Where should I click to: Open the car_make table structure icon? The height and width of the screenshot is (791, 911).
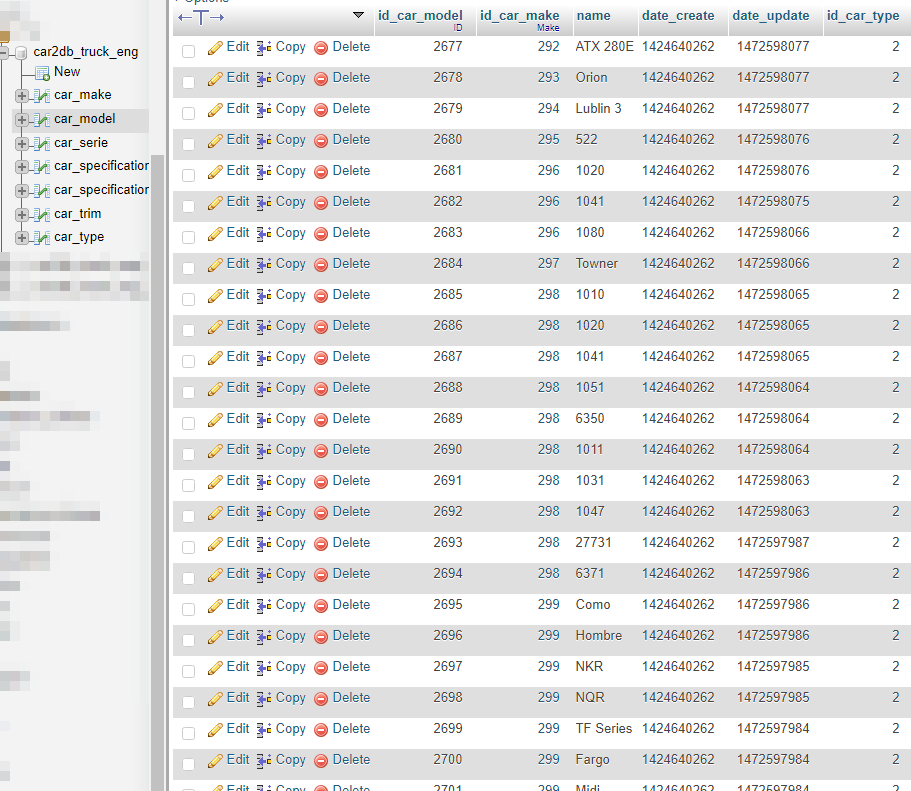tap(41, 95)
